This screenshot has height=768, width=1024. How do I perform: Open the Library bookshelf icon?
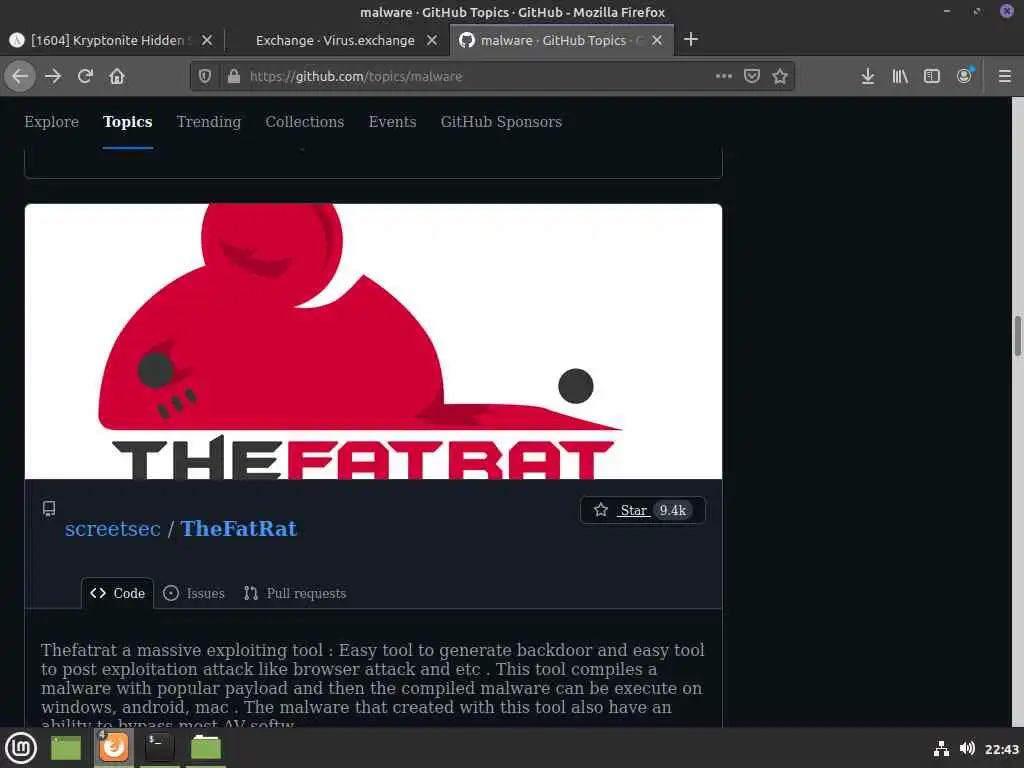[900, 76]
